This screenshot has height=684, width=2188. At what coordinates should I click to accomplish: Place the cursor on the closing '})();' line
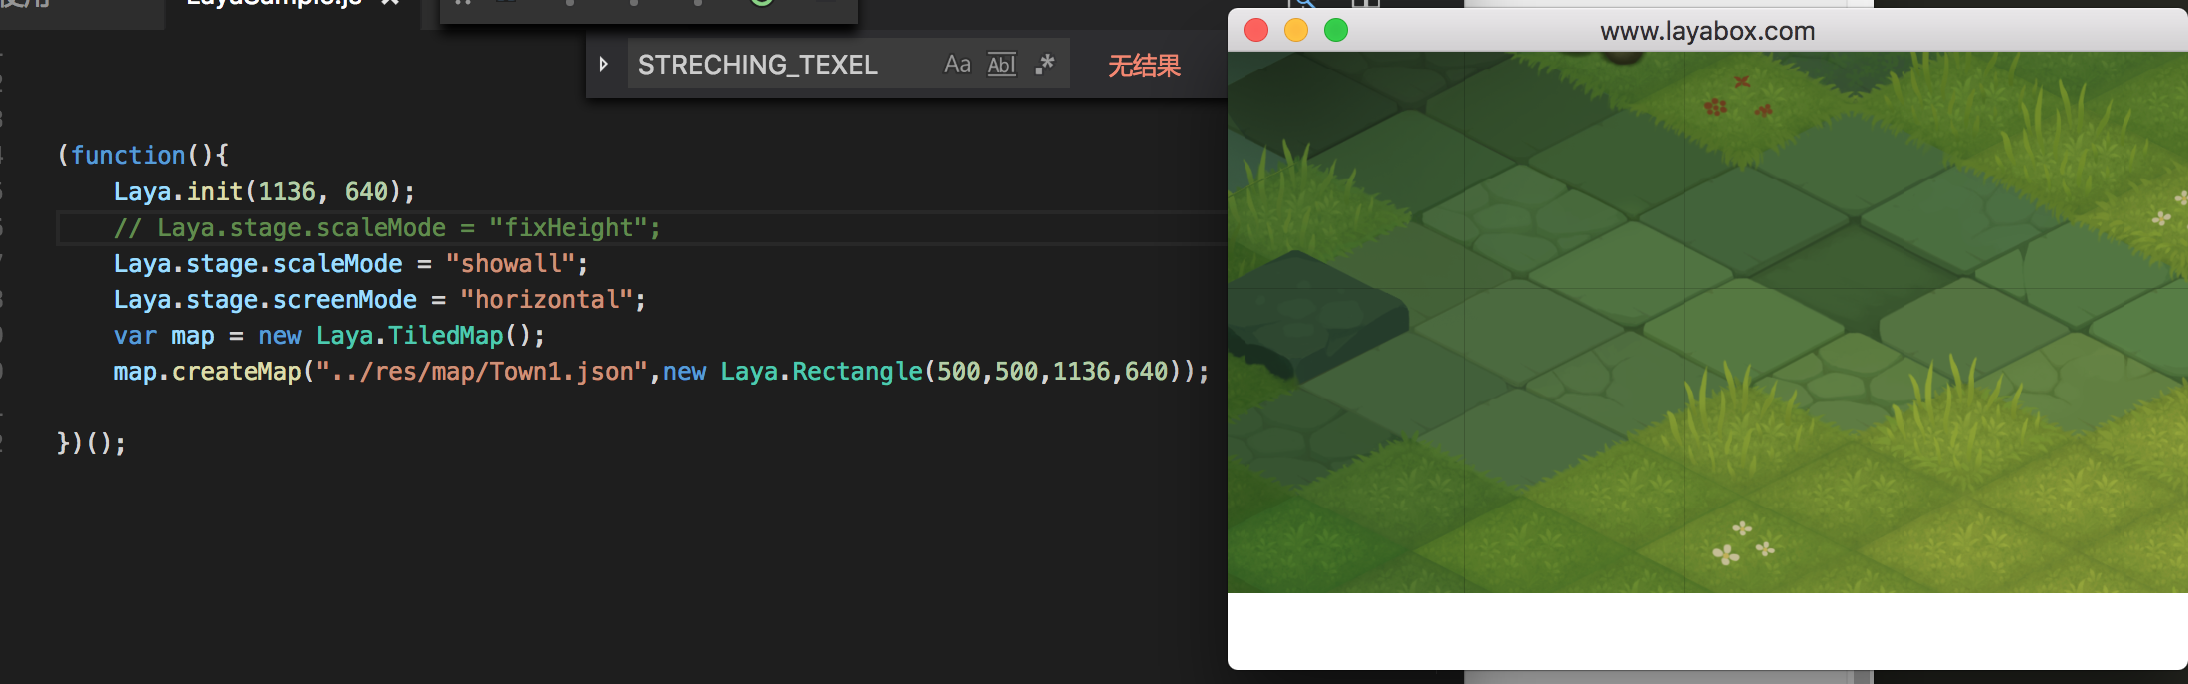pos(91,443)
